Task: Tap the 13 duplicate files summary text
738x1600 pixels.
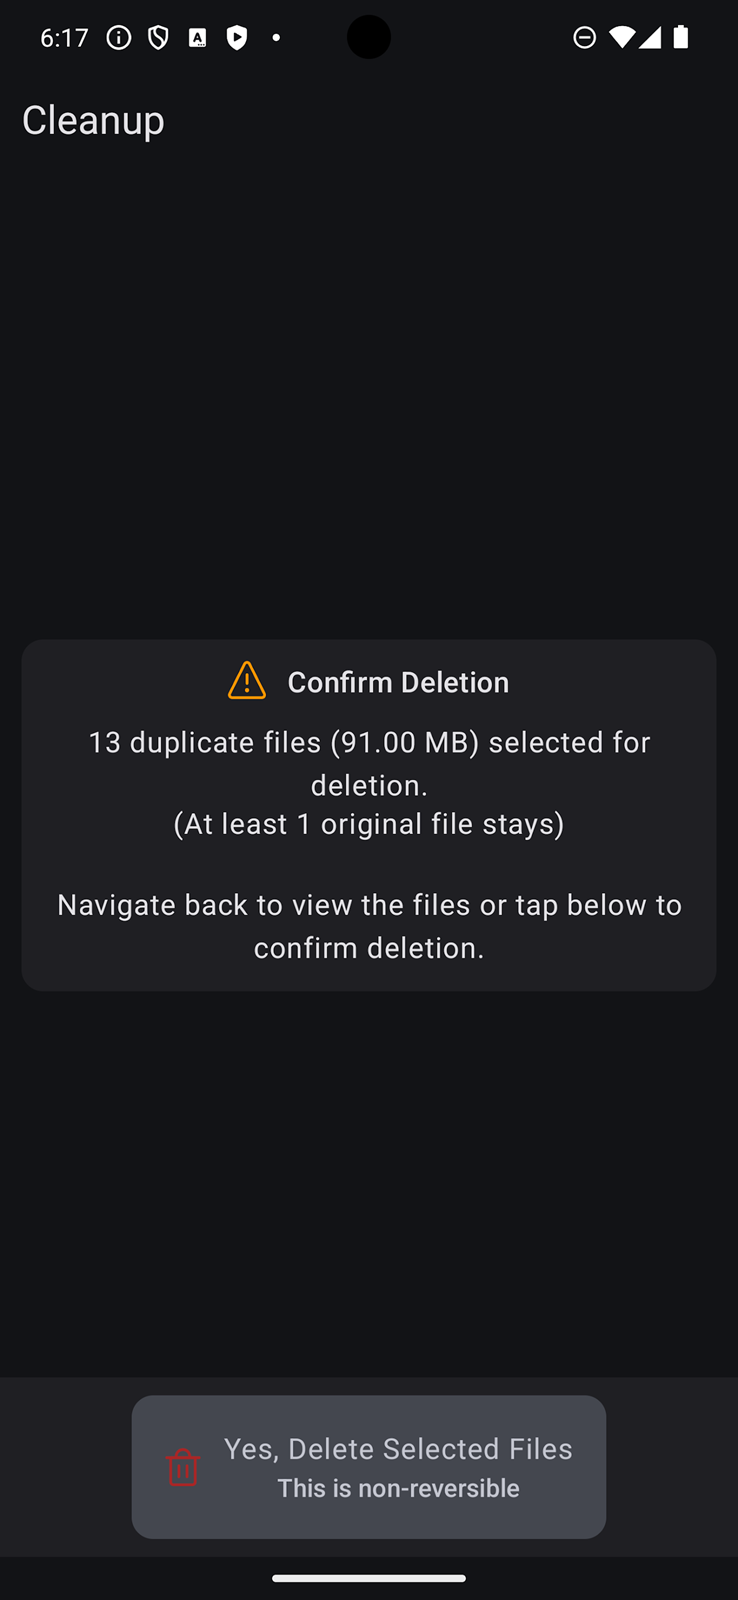Action: (x=369, y=763)
